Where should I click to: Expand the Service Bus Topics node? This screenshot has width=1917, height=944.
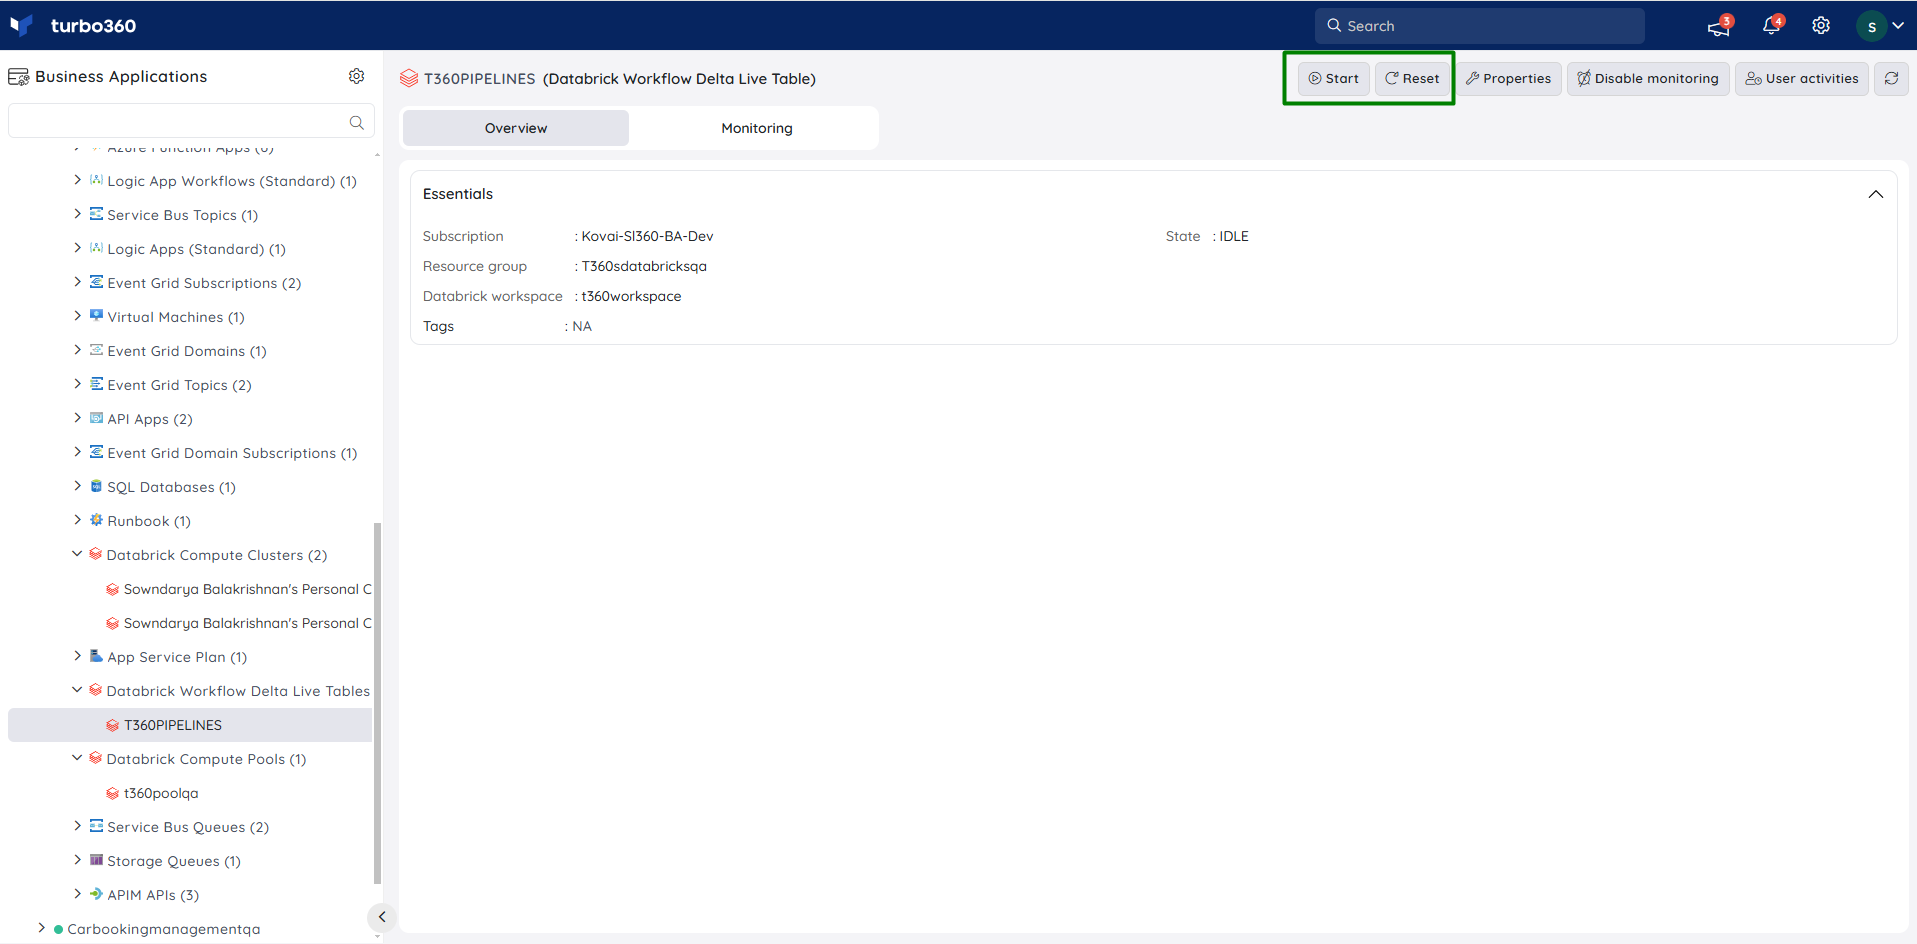tap(77, 214)
